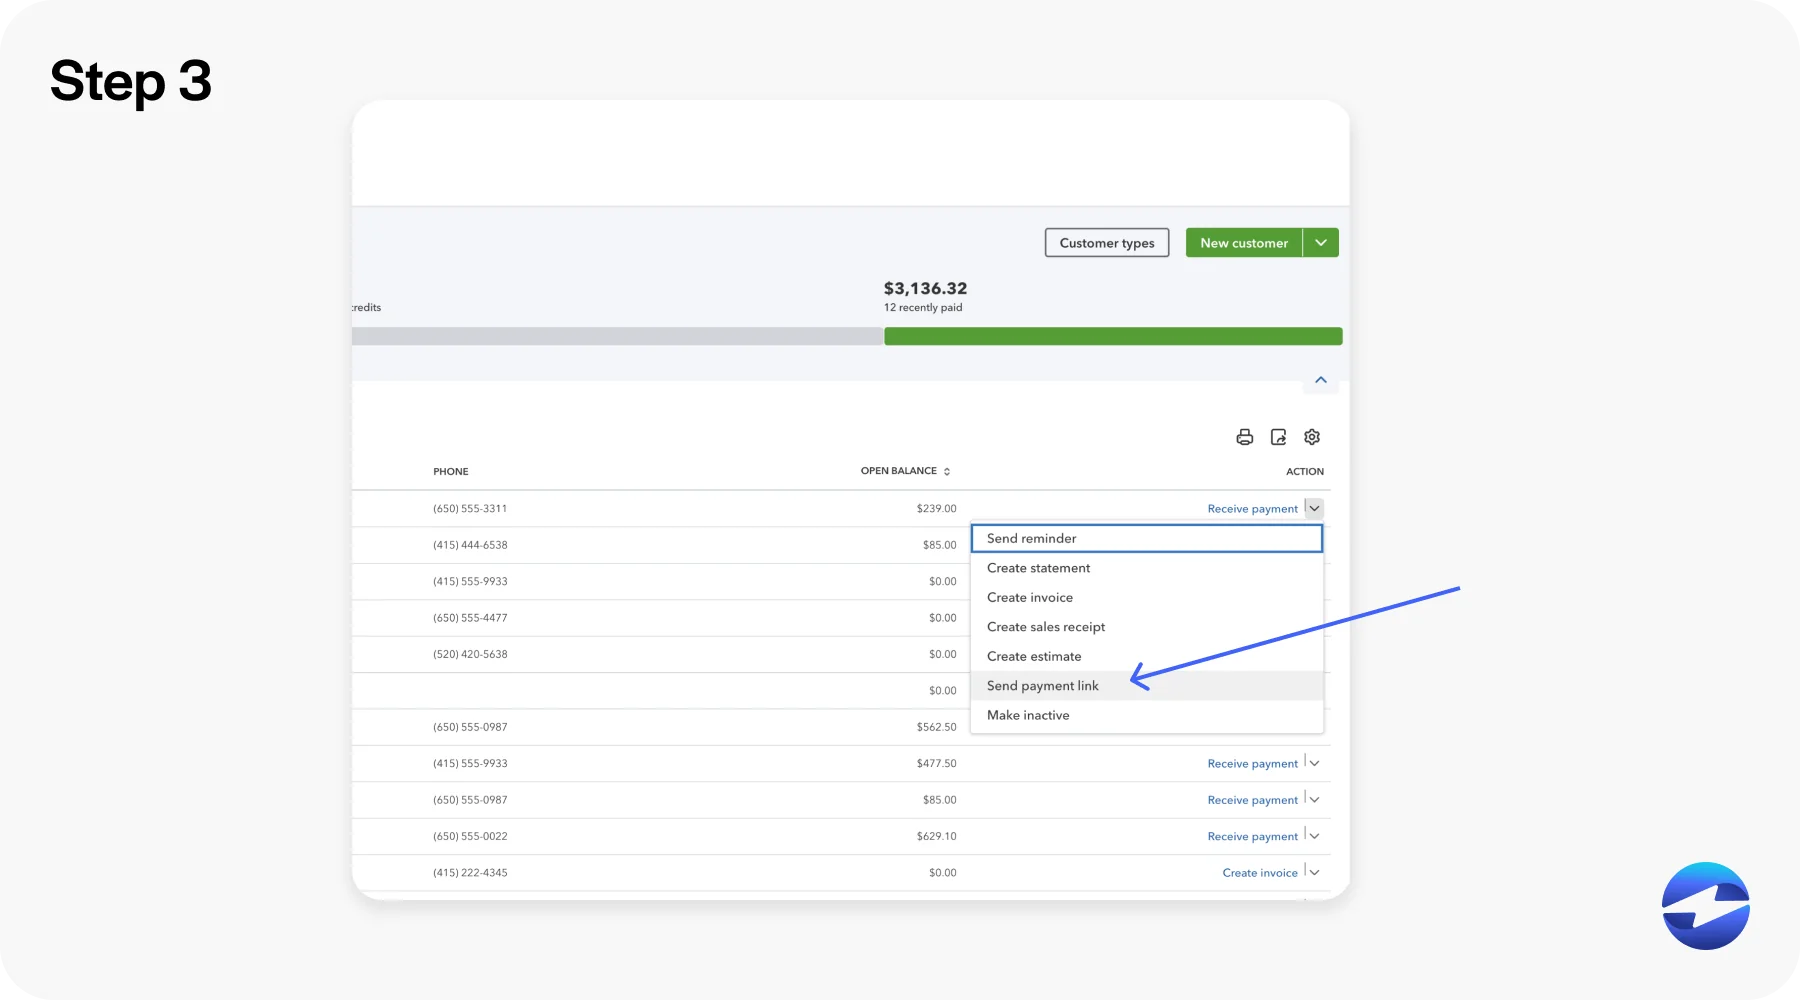Select Create sales receipt option
Screen dimensions: 1800x1000
[1147, 627]
